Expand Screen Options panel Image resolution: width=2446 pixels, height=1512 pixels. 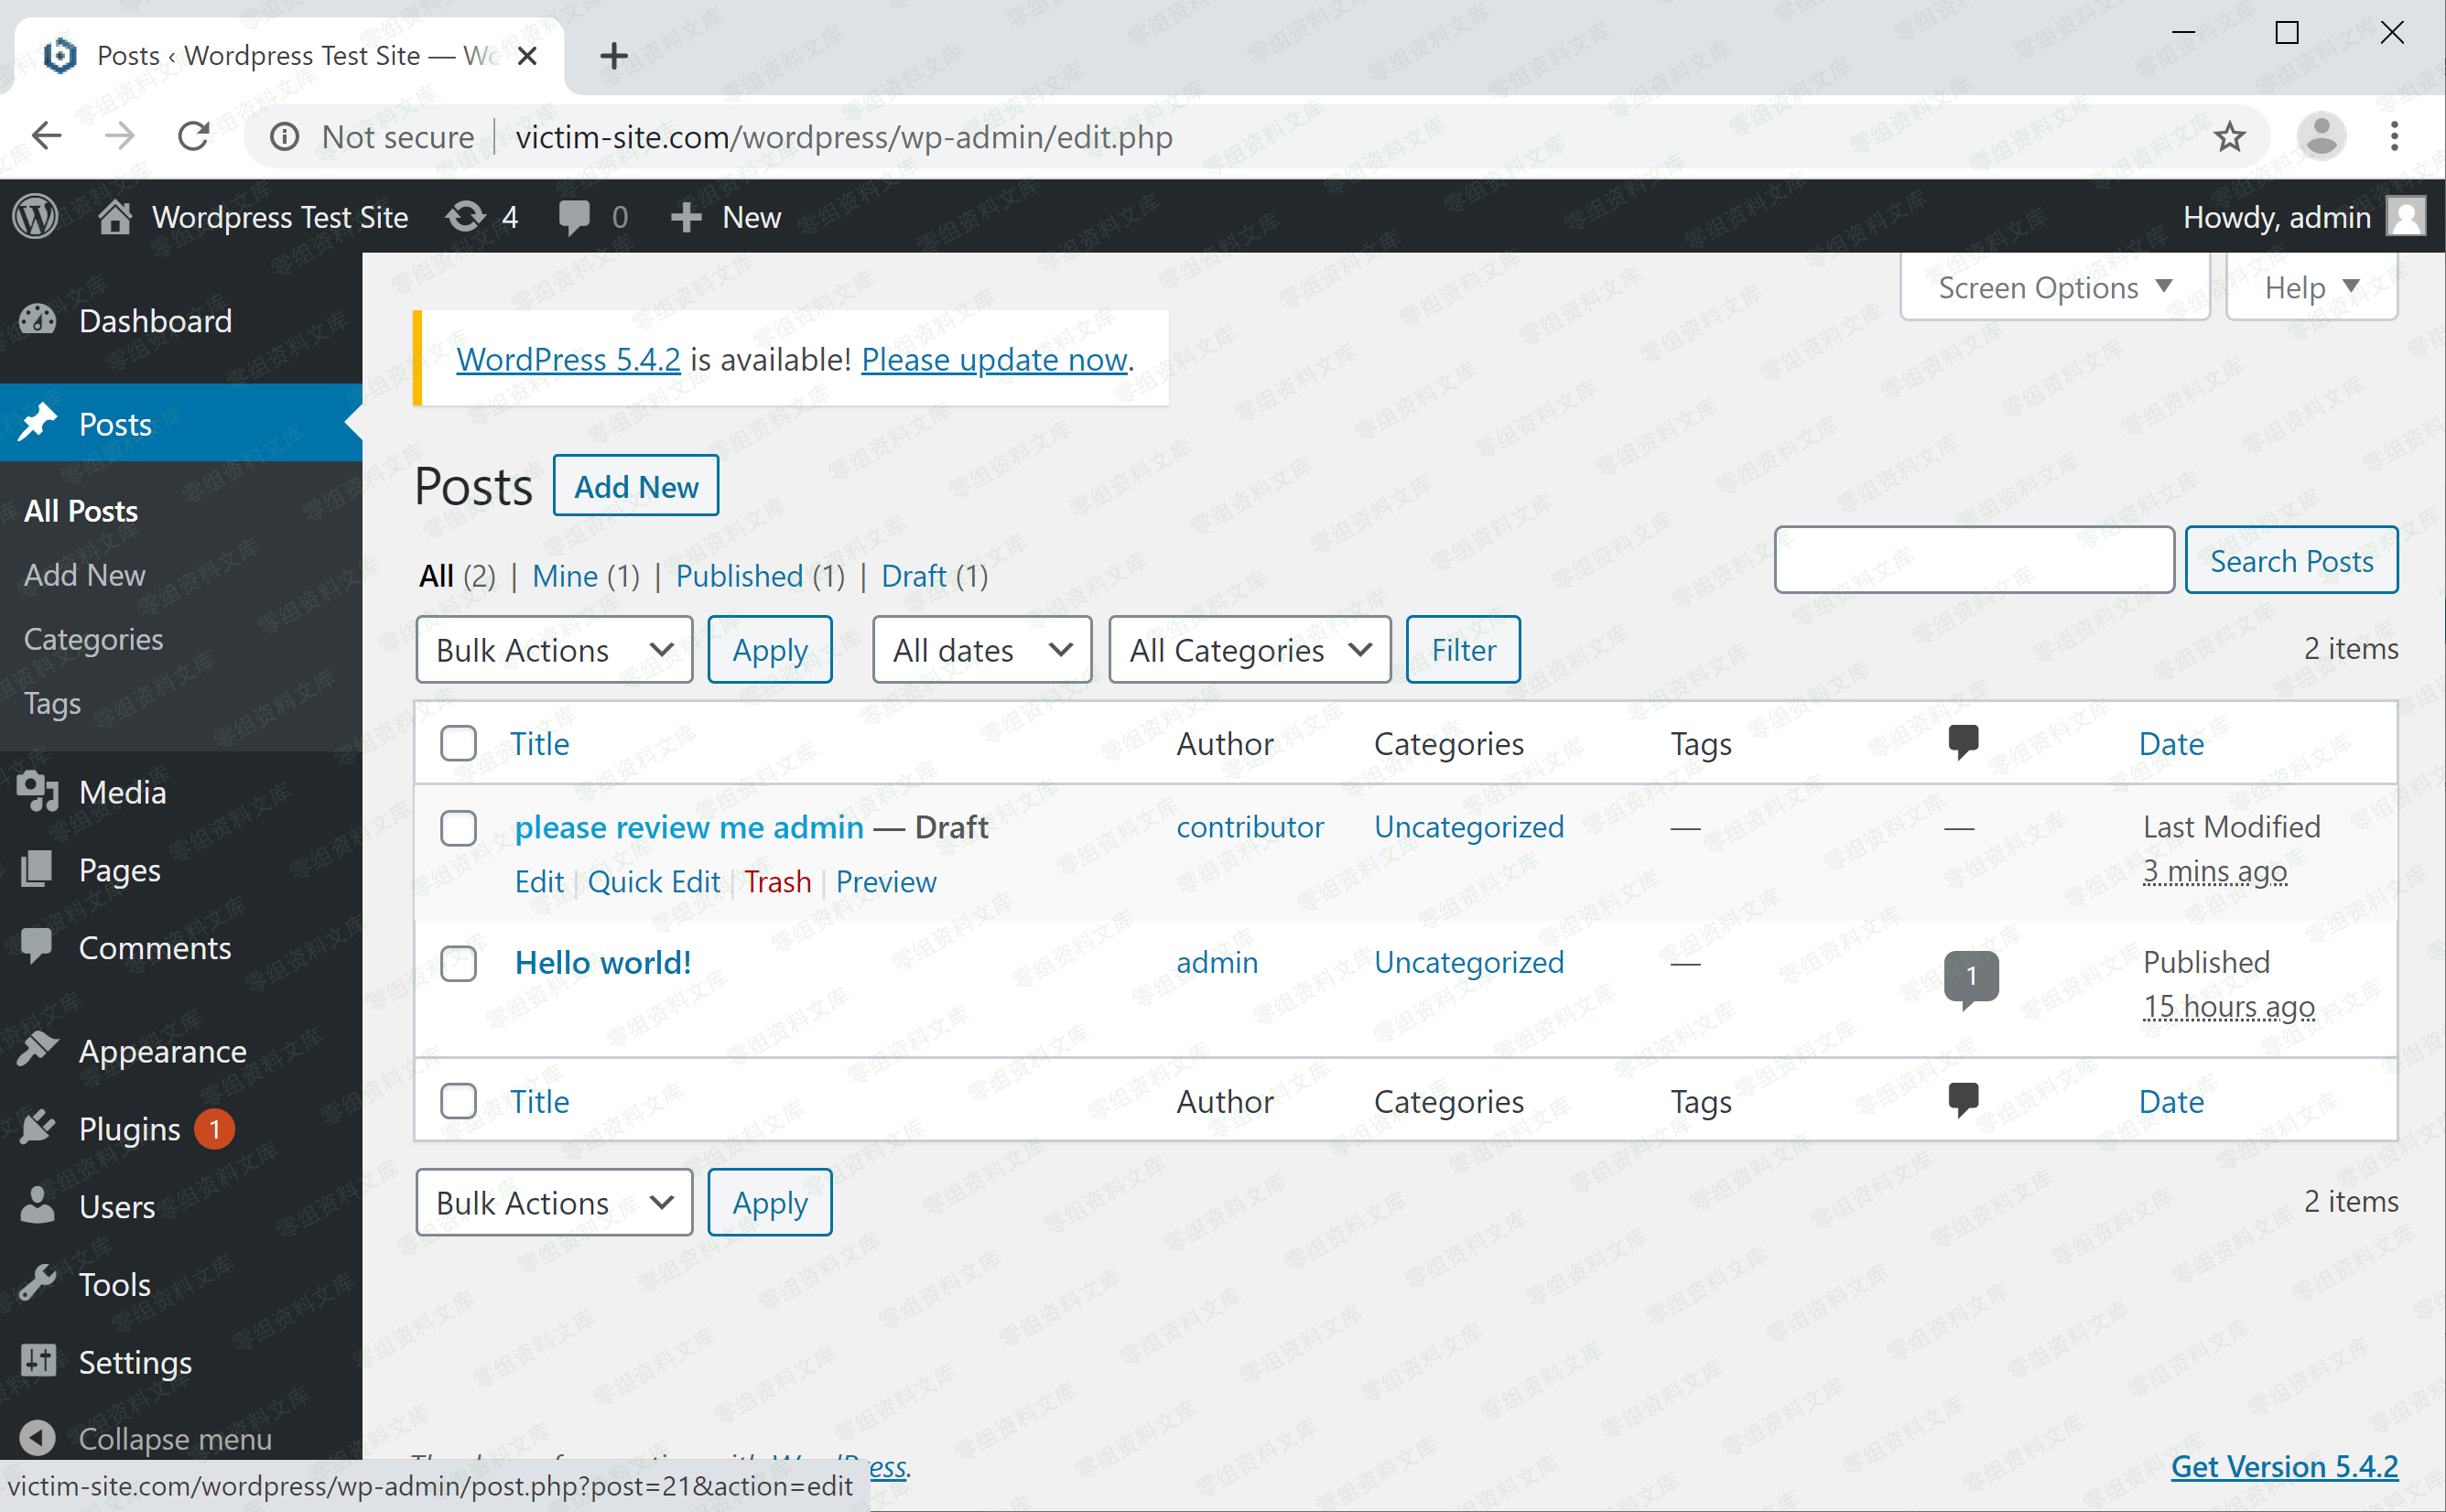(x=2054, y=287)
